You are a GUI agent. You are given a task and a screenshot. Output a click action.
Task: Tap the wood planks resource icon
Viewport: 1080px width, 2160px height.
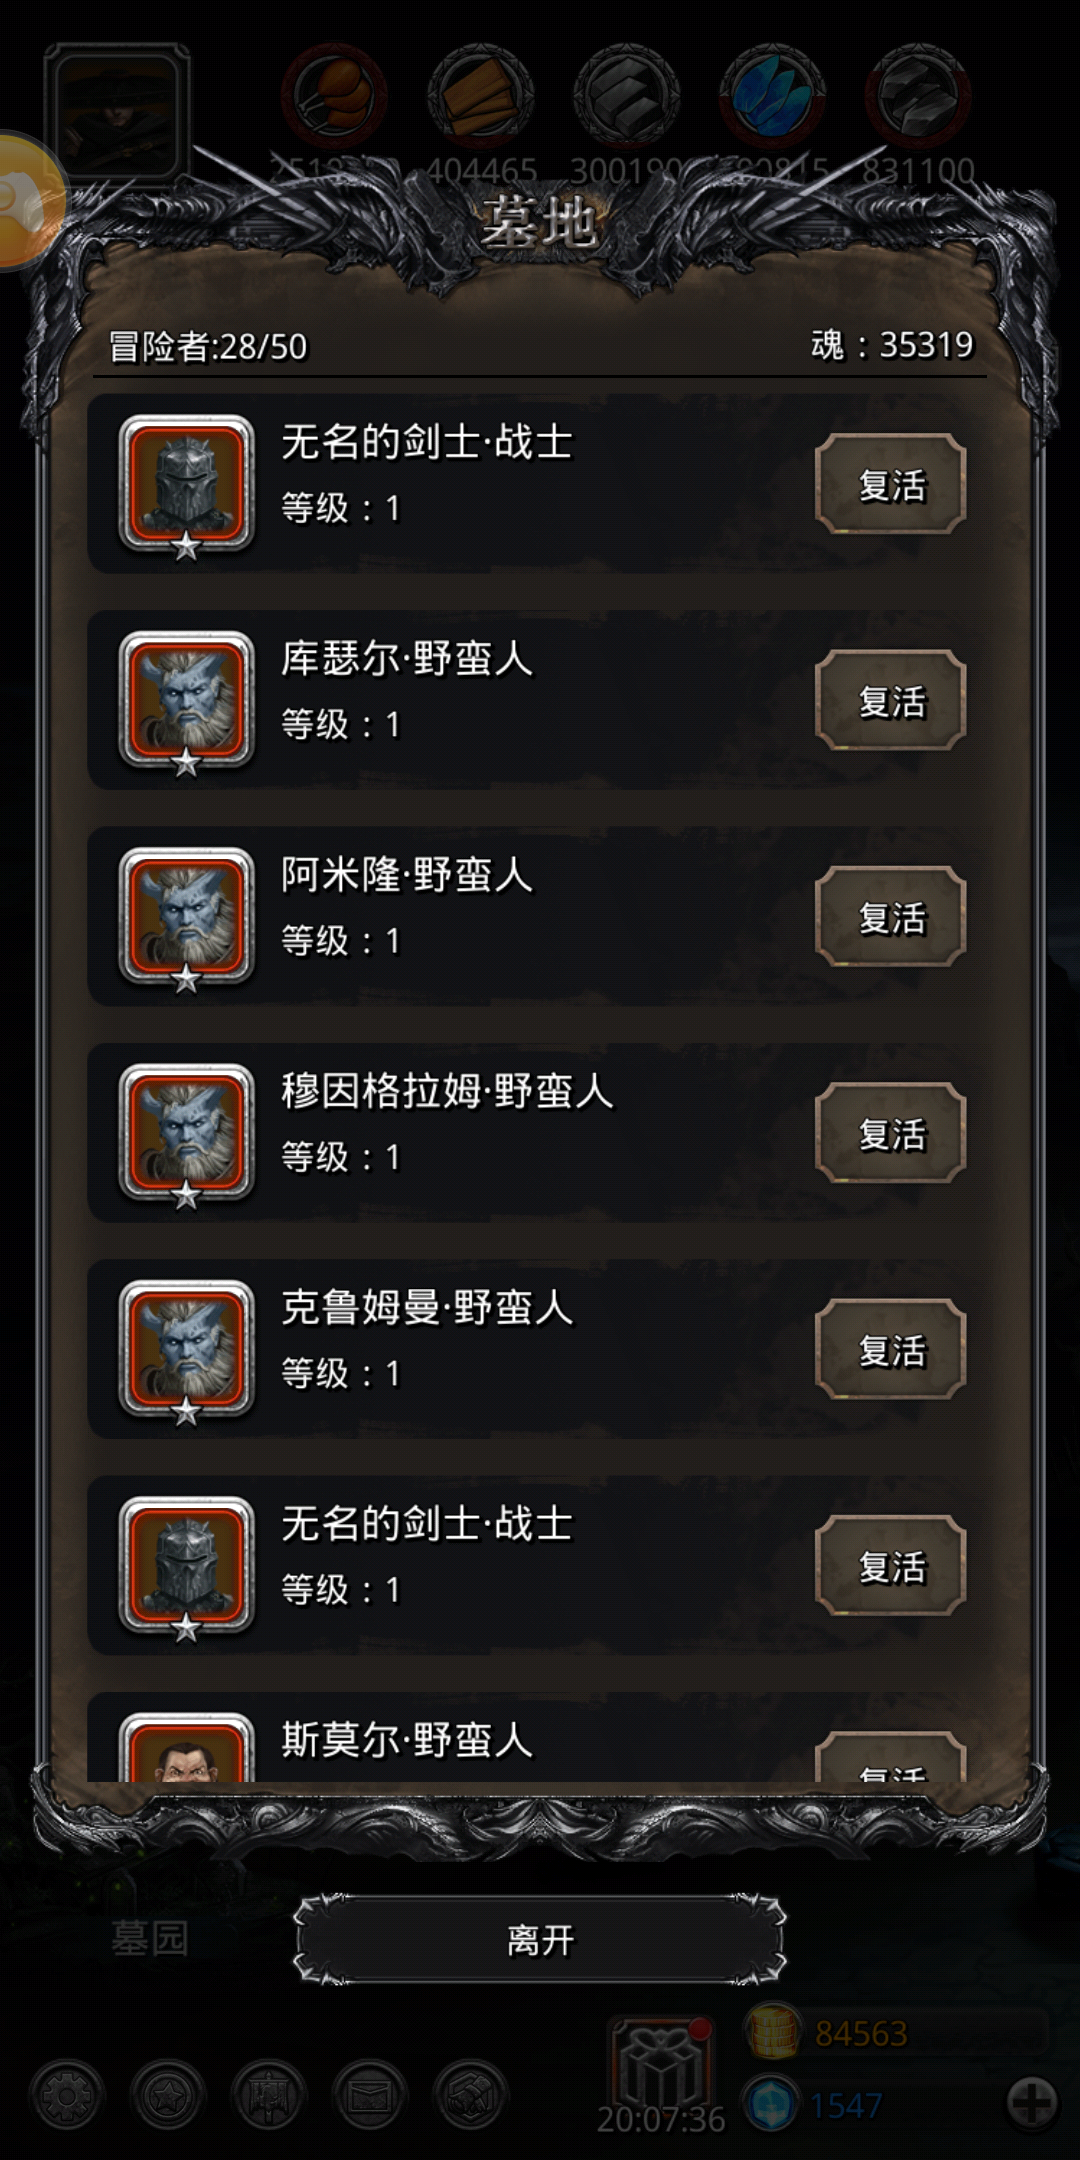(480, 97)
